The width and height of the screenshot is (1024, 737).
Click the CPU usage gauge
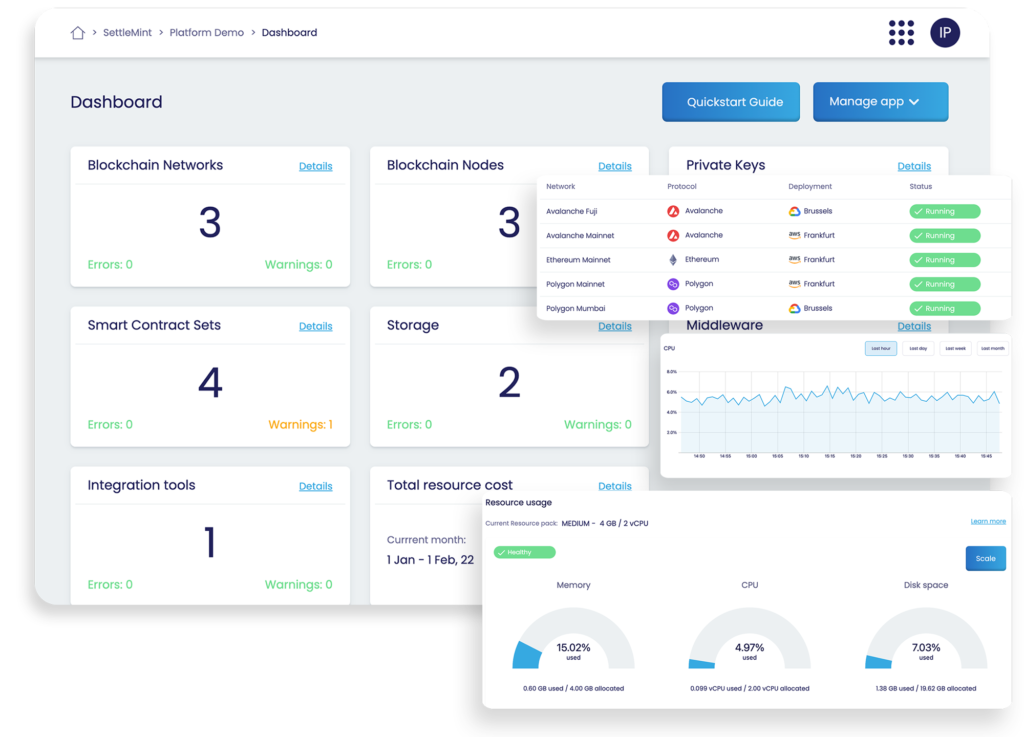(750, 638)
